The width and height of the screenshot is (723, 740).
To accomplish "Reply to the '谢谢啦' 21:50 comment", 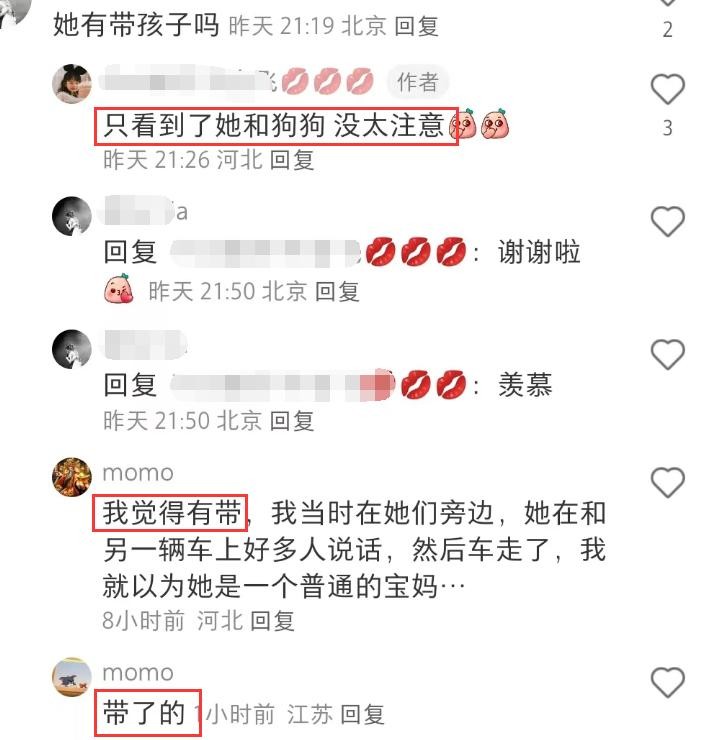I will pyautogui.click(x=337, y=291).
